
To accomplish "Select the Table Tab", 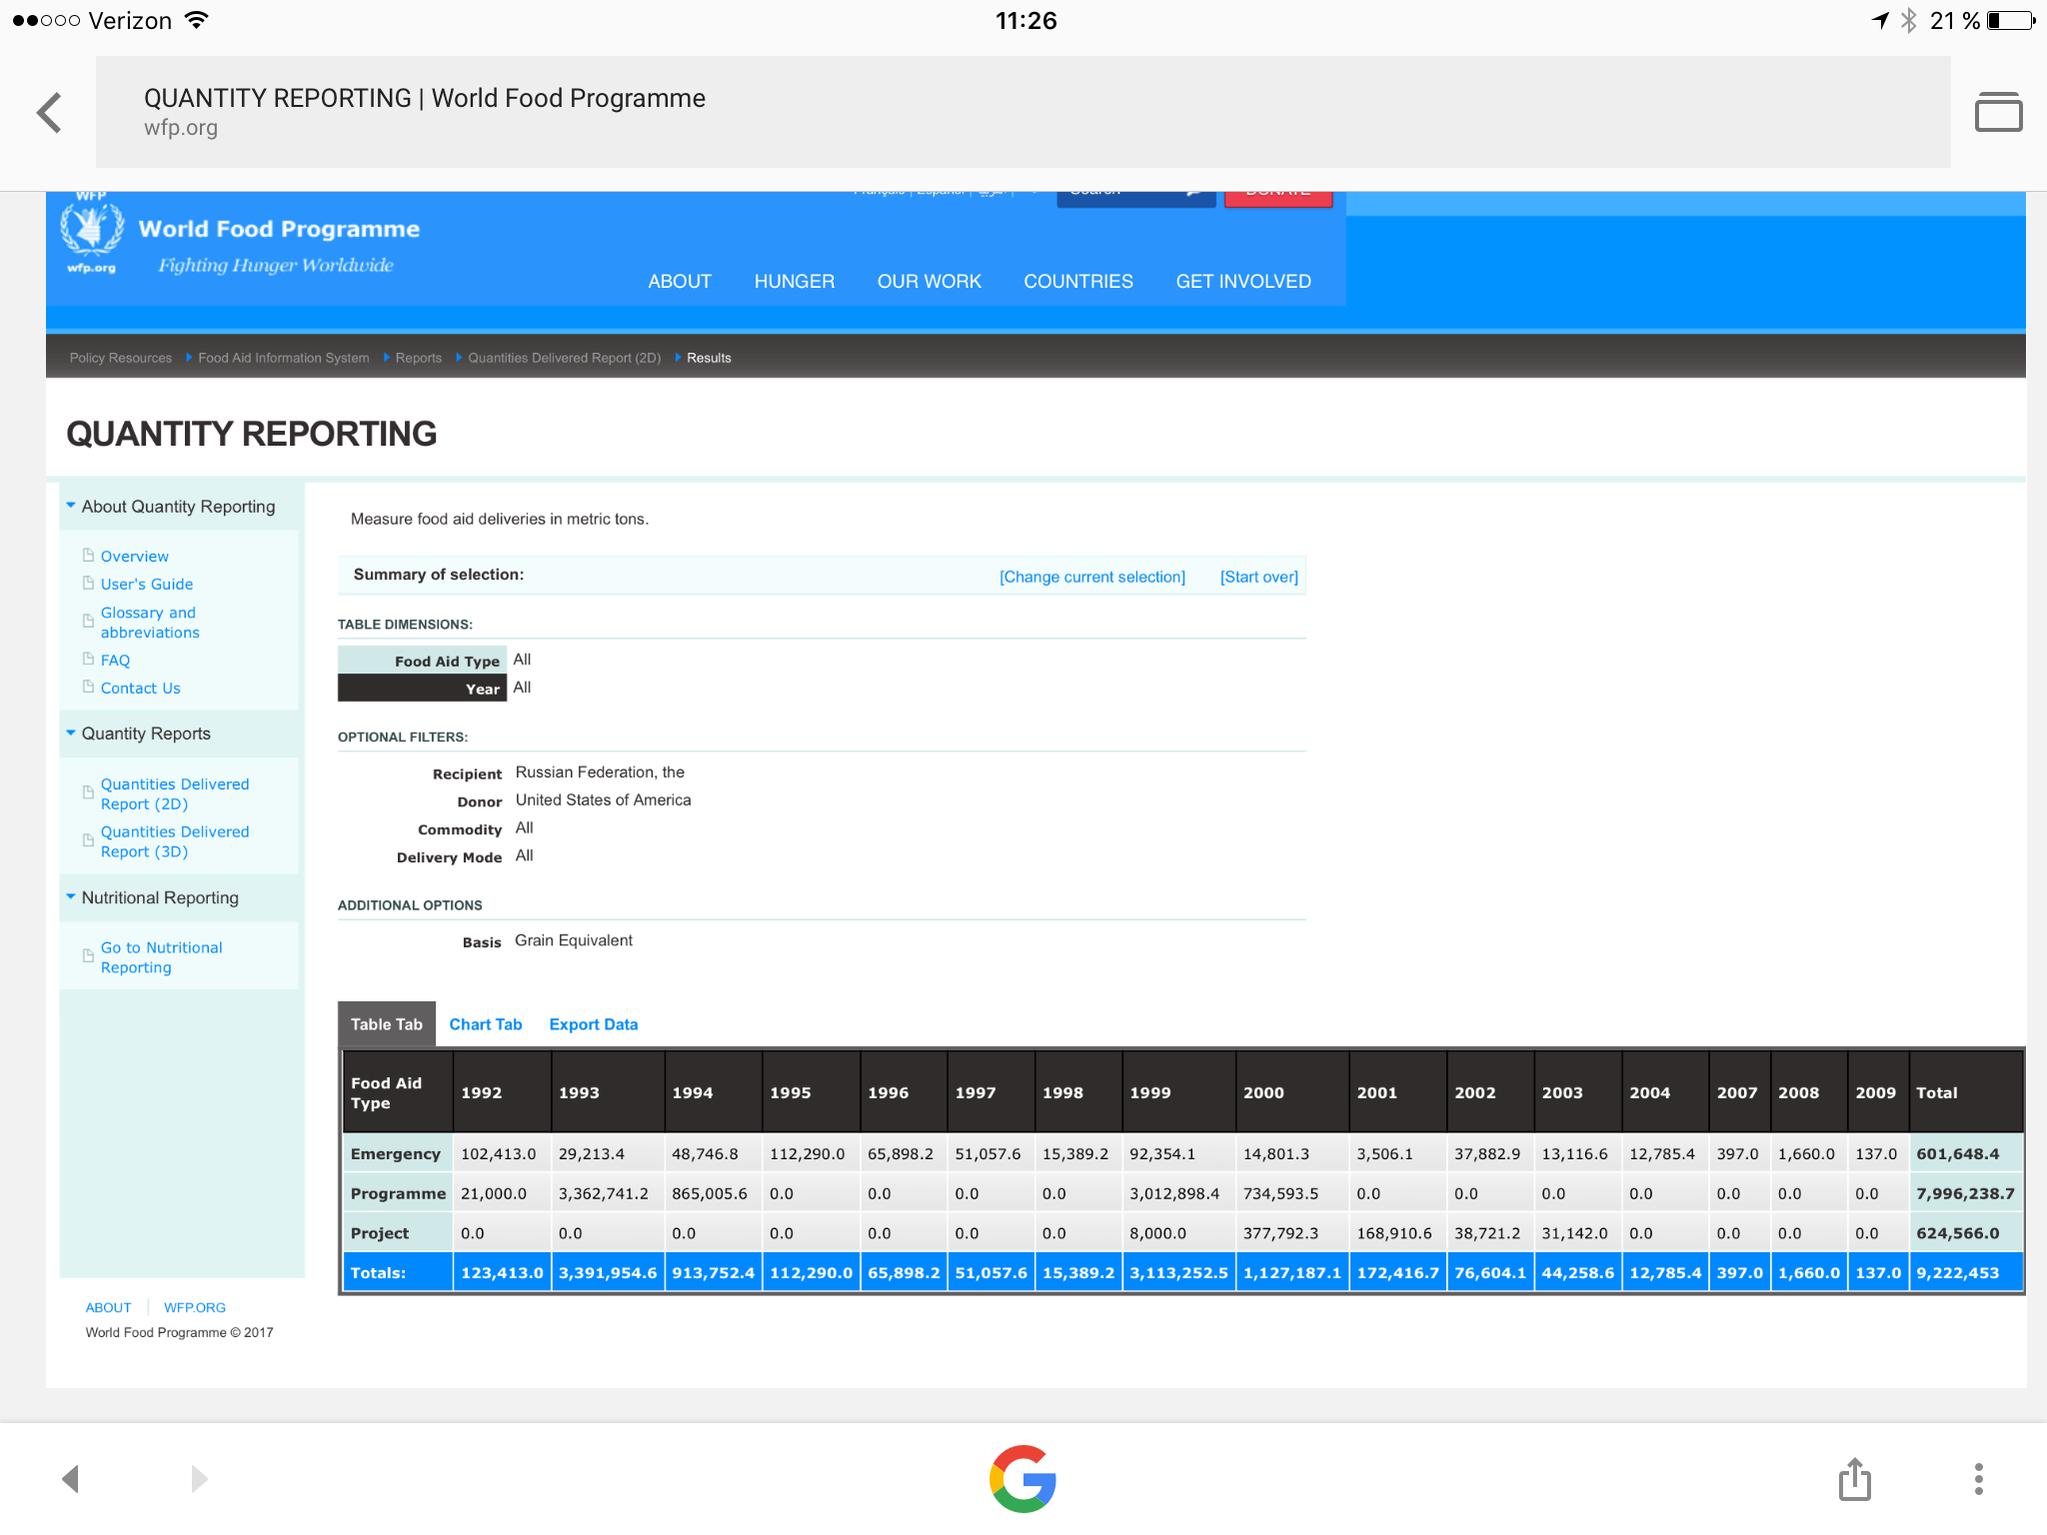I will [x=386, y=1024].
